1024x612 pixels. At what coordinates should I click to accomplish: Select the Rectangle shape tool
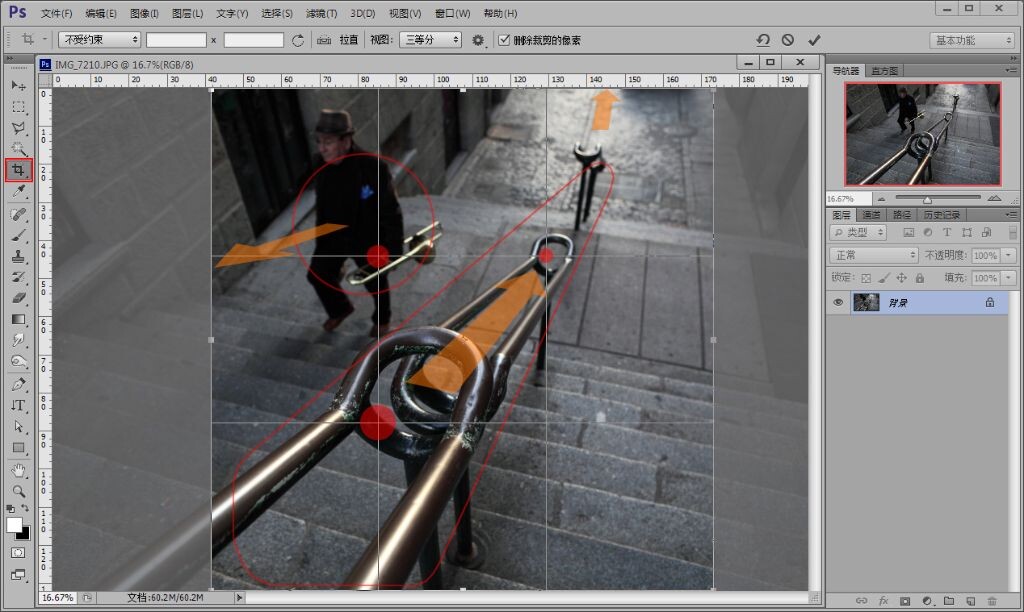tap(18, 447)
